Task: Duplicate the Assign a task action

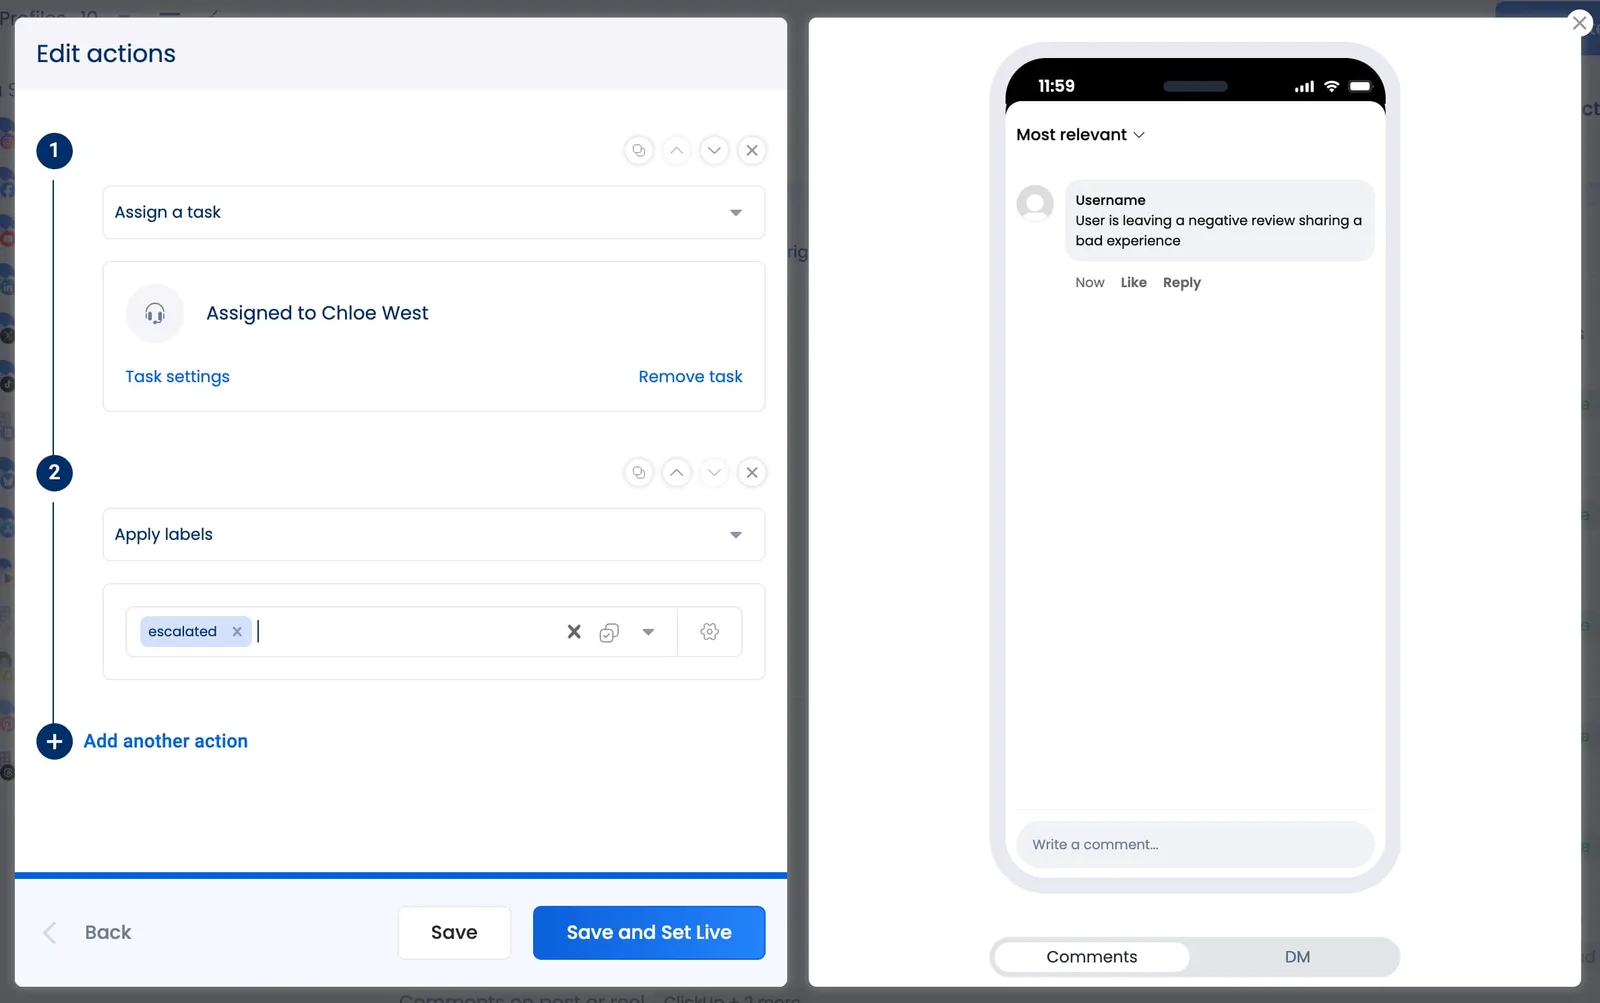Action: tap(639, 150)
